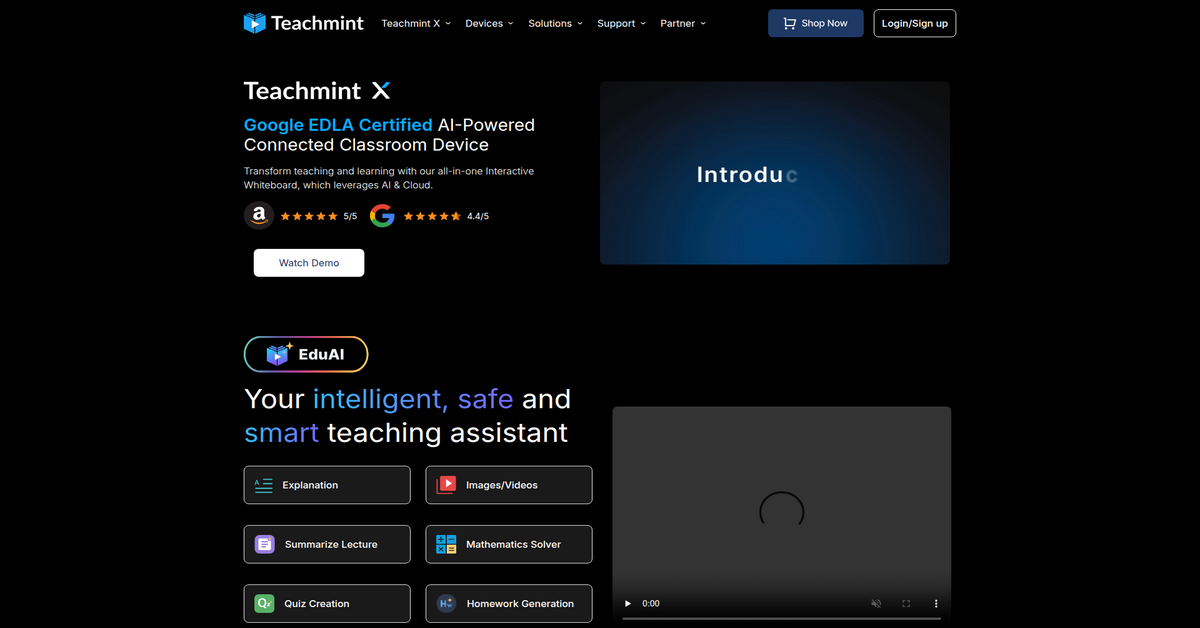The image size is (1200, 628).
Task: Open the Solutions menu
Action: [555, 23]
